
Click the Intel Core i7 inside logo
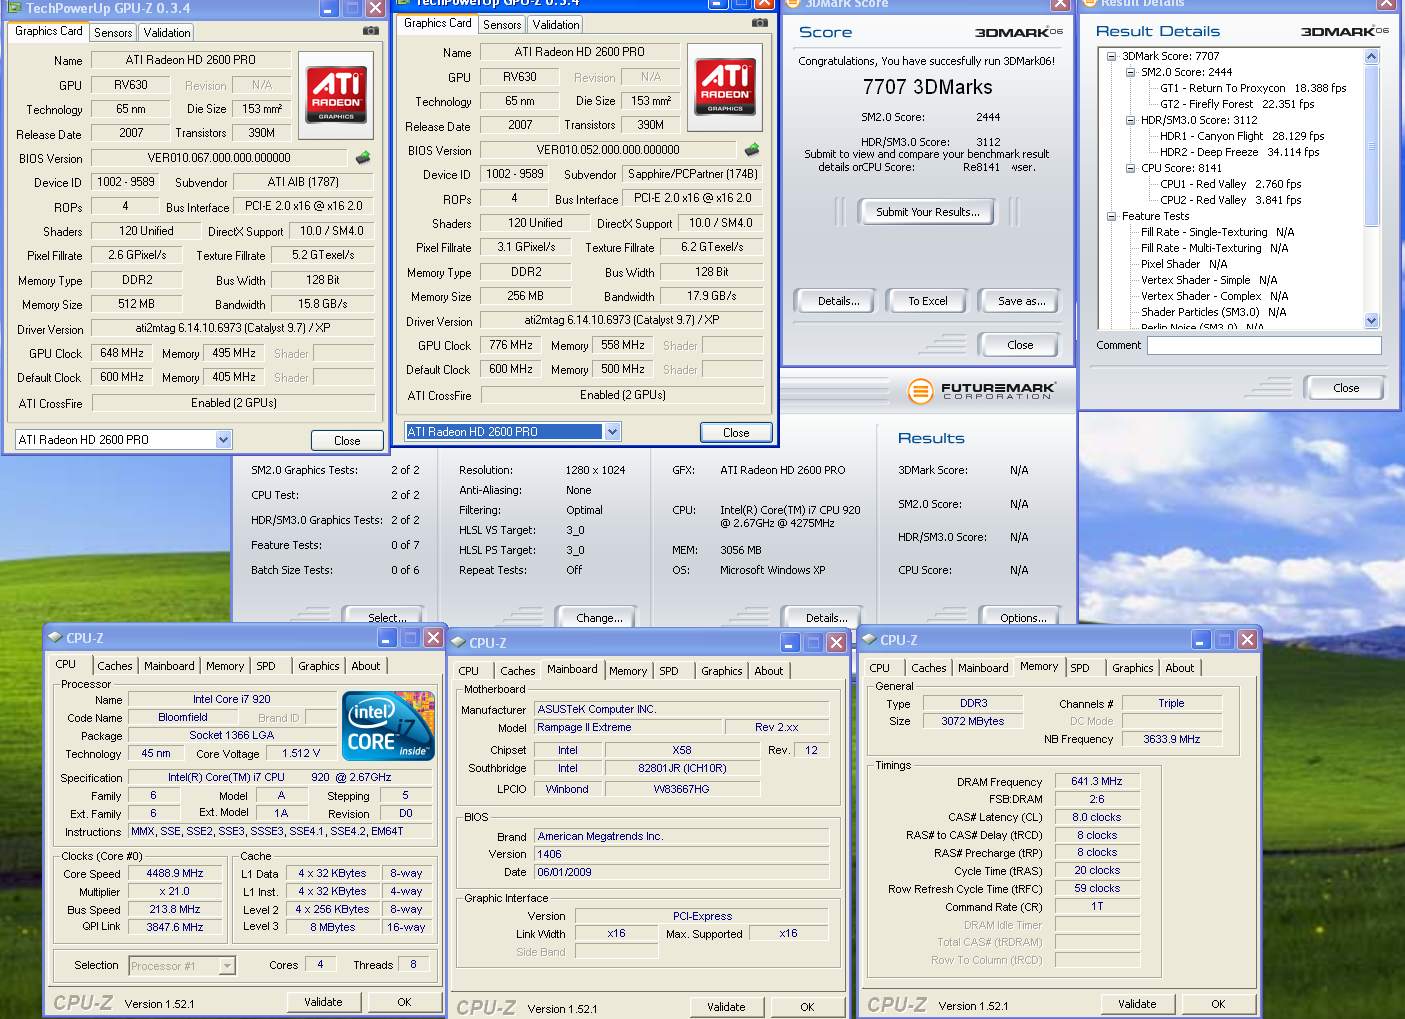388,725
